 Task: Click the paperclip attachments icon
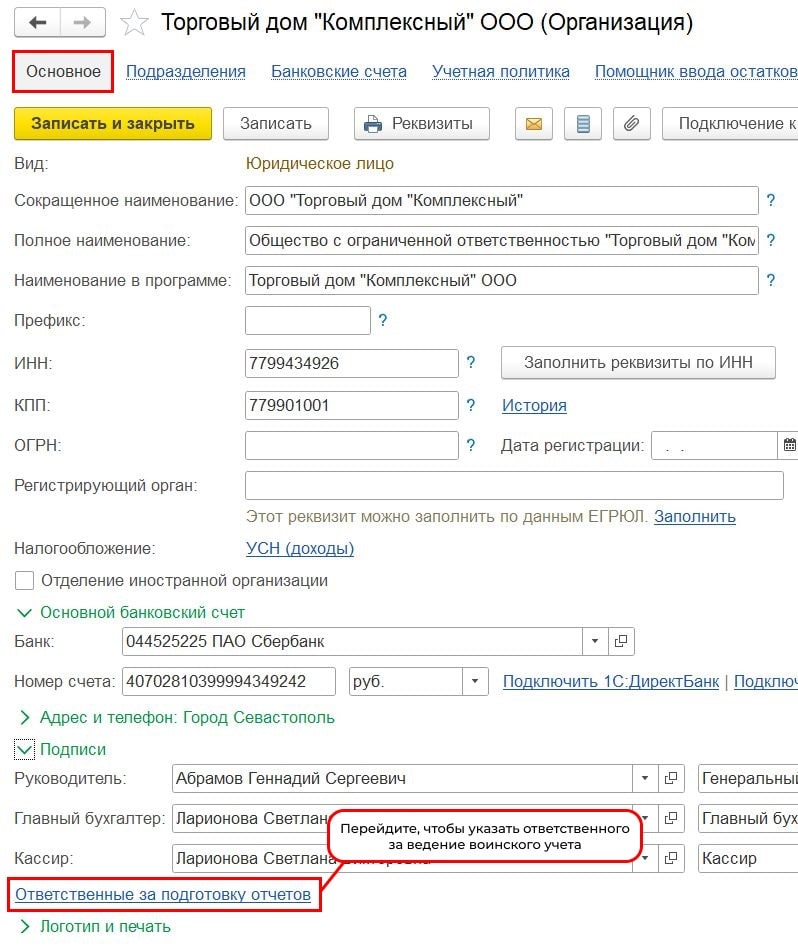[631, 124]
